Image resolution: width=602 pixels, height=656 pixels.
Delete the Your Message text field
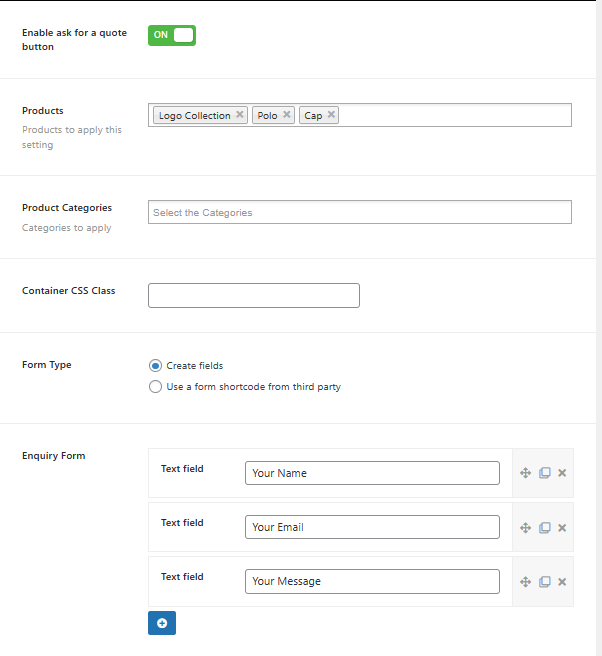coord(562,582)
